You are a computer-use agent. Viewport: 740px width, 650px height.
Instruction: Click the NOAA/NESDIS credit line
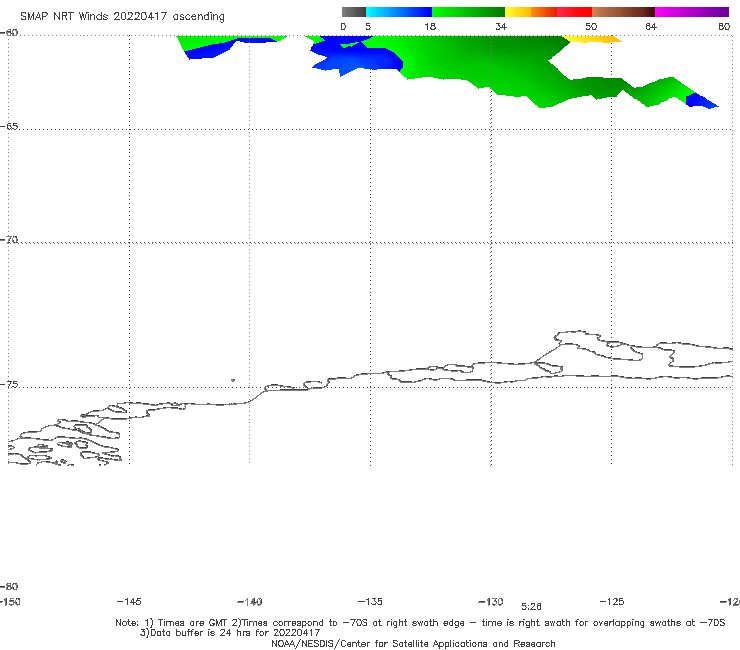click(x=413, y=643)
